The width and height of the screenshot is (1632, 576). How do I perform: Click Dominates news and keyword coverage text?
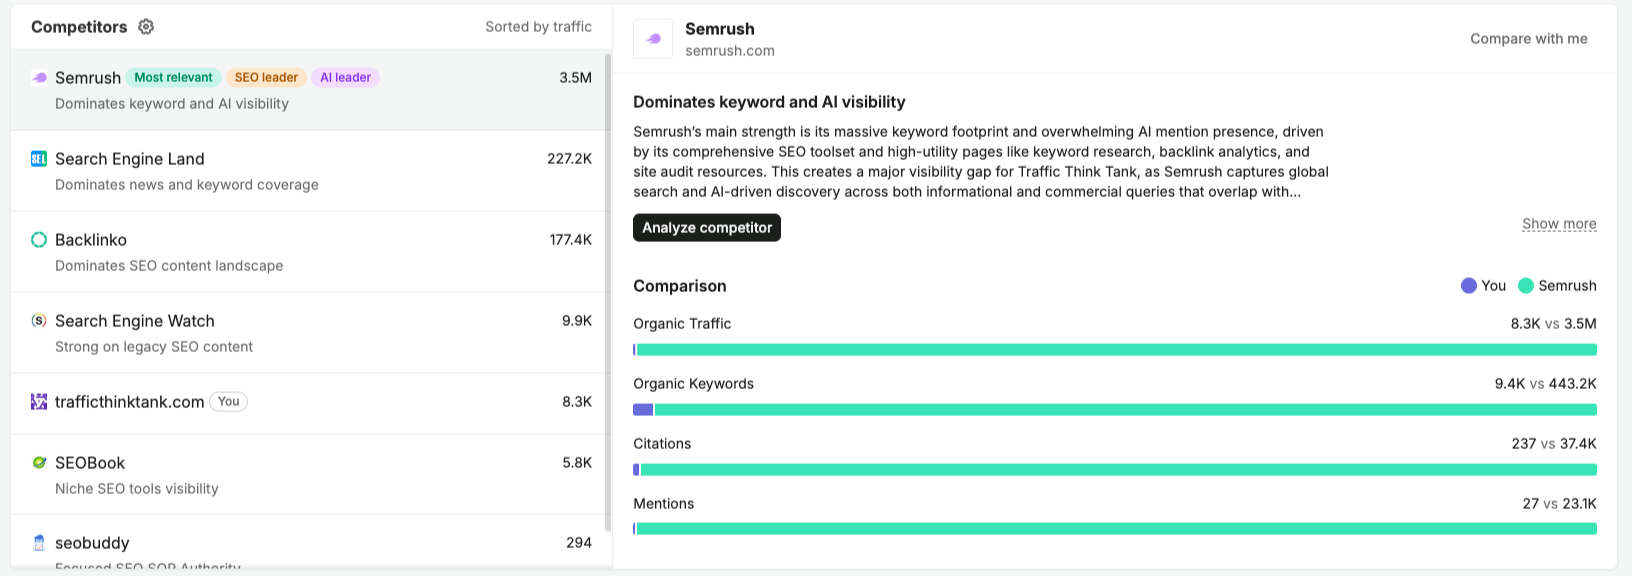click(187, 185)
